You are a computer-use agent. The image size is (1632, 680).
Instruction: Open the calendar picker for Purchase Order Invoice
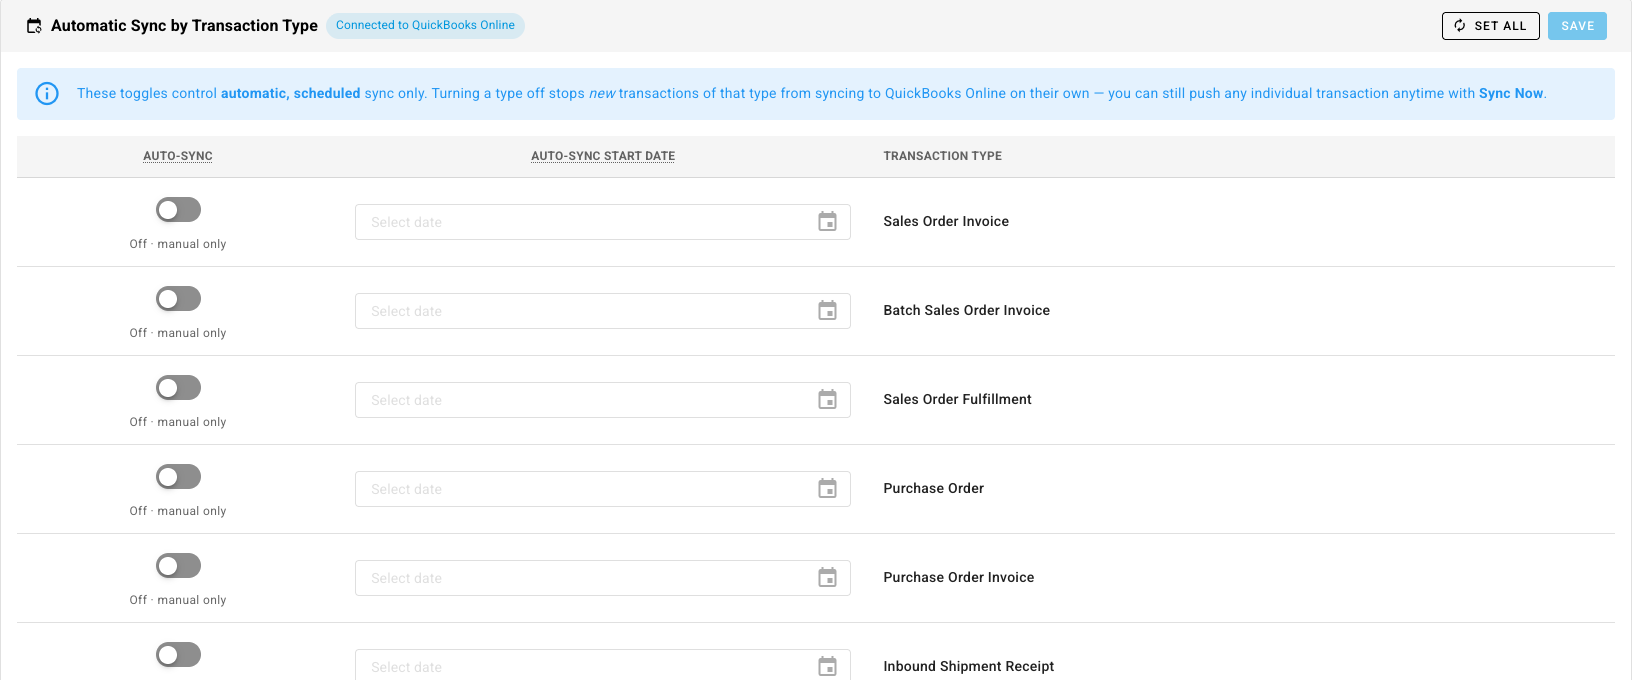pos(827,578)
